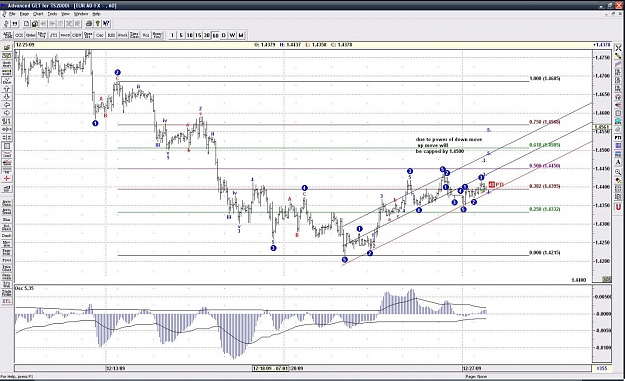Click the magnifying glass zoom tool

coord(618,171)
